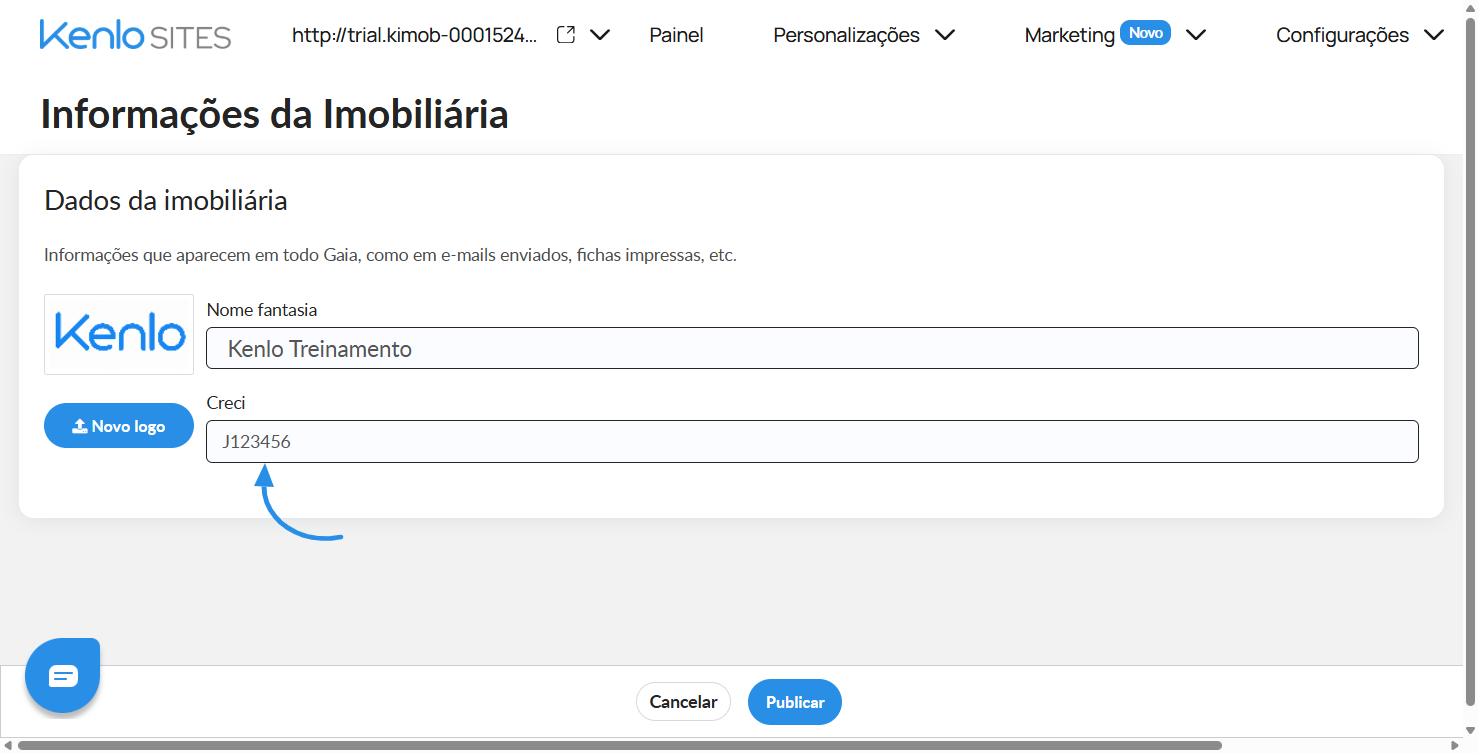Click the horizontal page scrollbar
Viewport: 1478px width, 753px height.
[x=620, y=745]
